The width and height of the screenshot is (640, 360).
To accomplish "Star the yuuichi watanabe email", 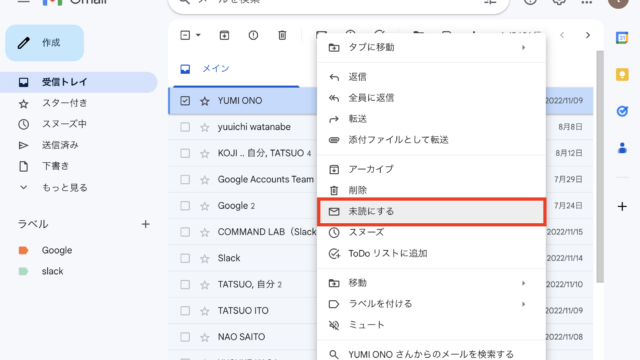I will [204, 127].
